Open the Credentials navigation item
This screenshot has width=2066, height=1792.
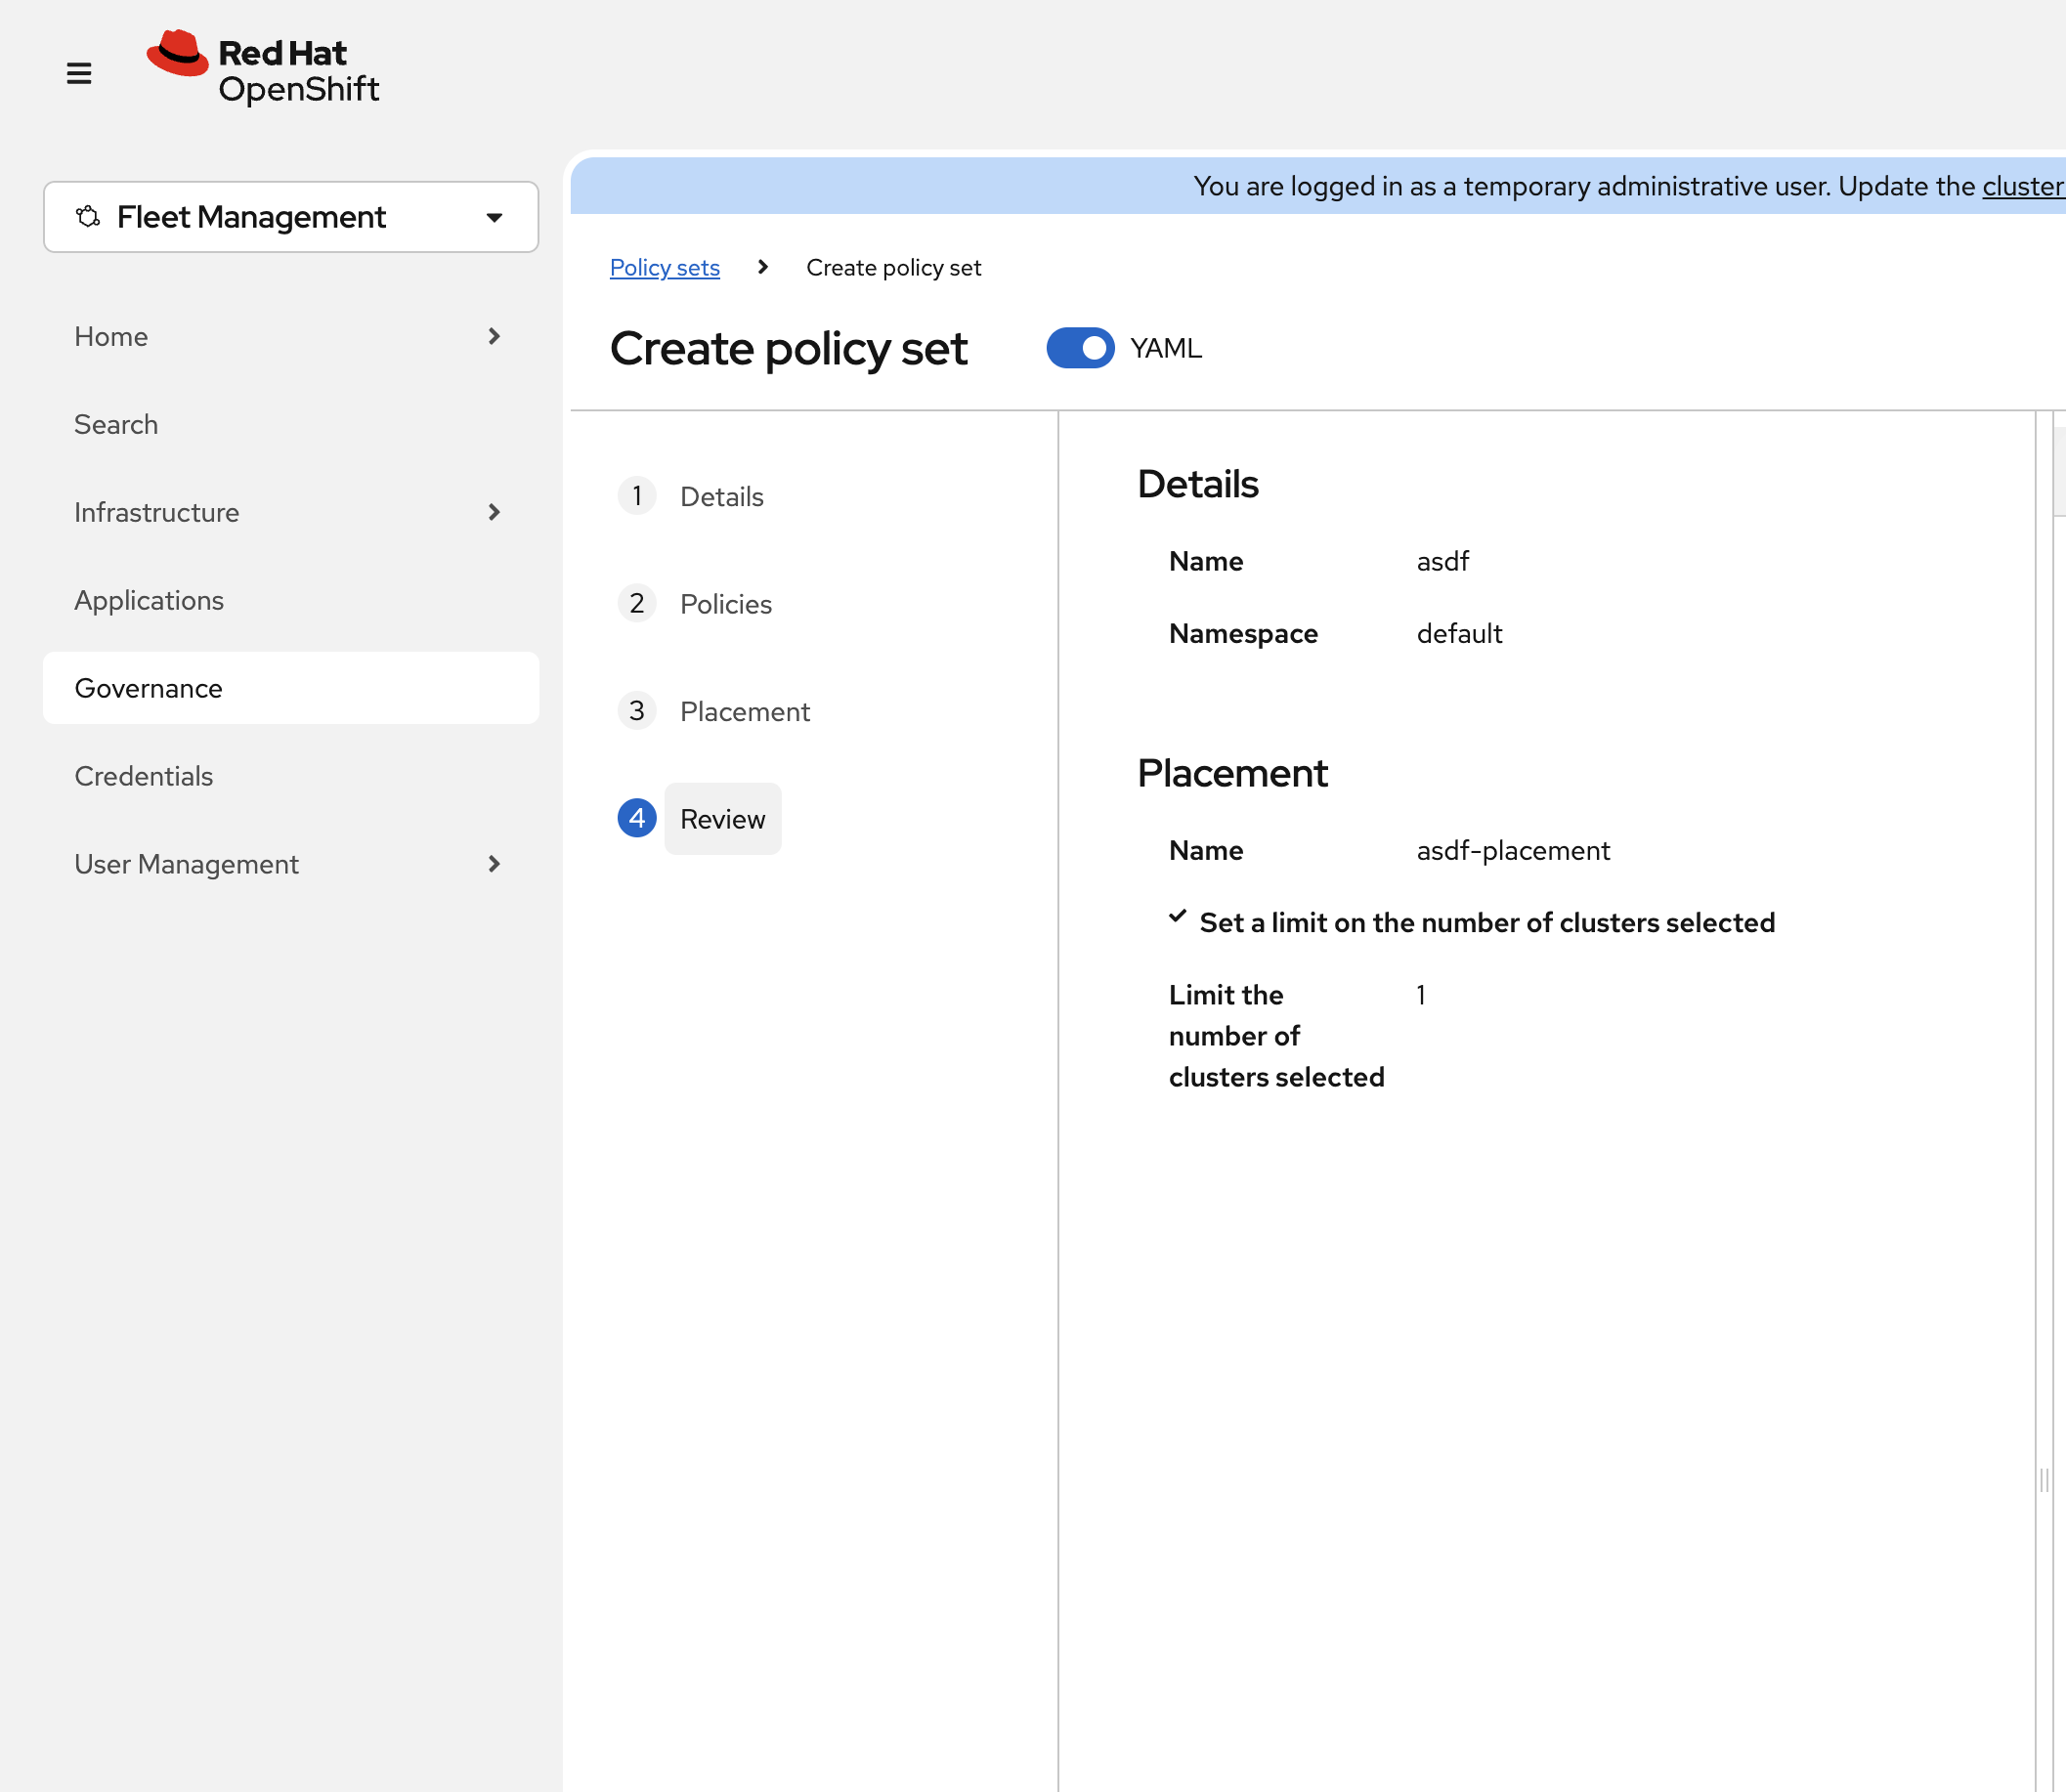tap(144, 776)
